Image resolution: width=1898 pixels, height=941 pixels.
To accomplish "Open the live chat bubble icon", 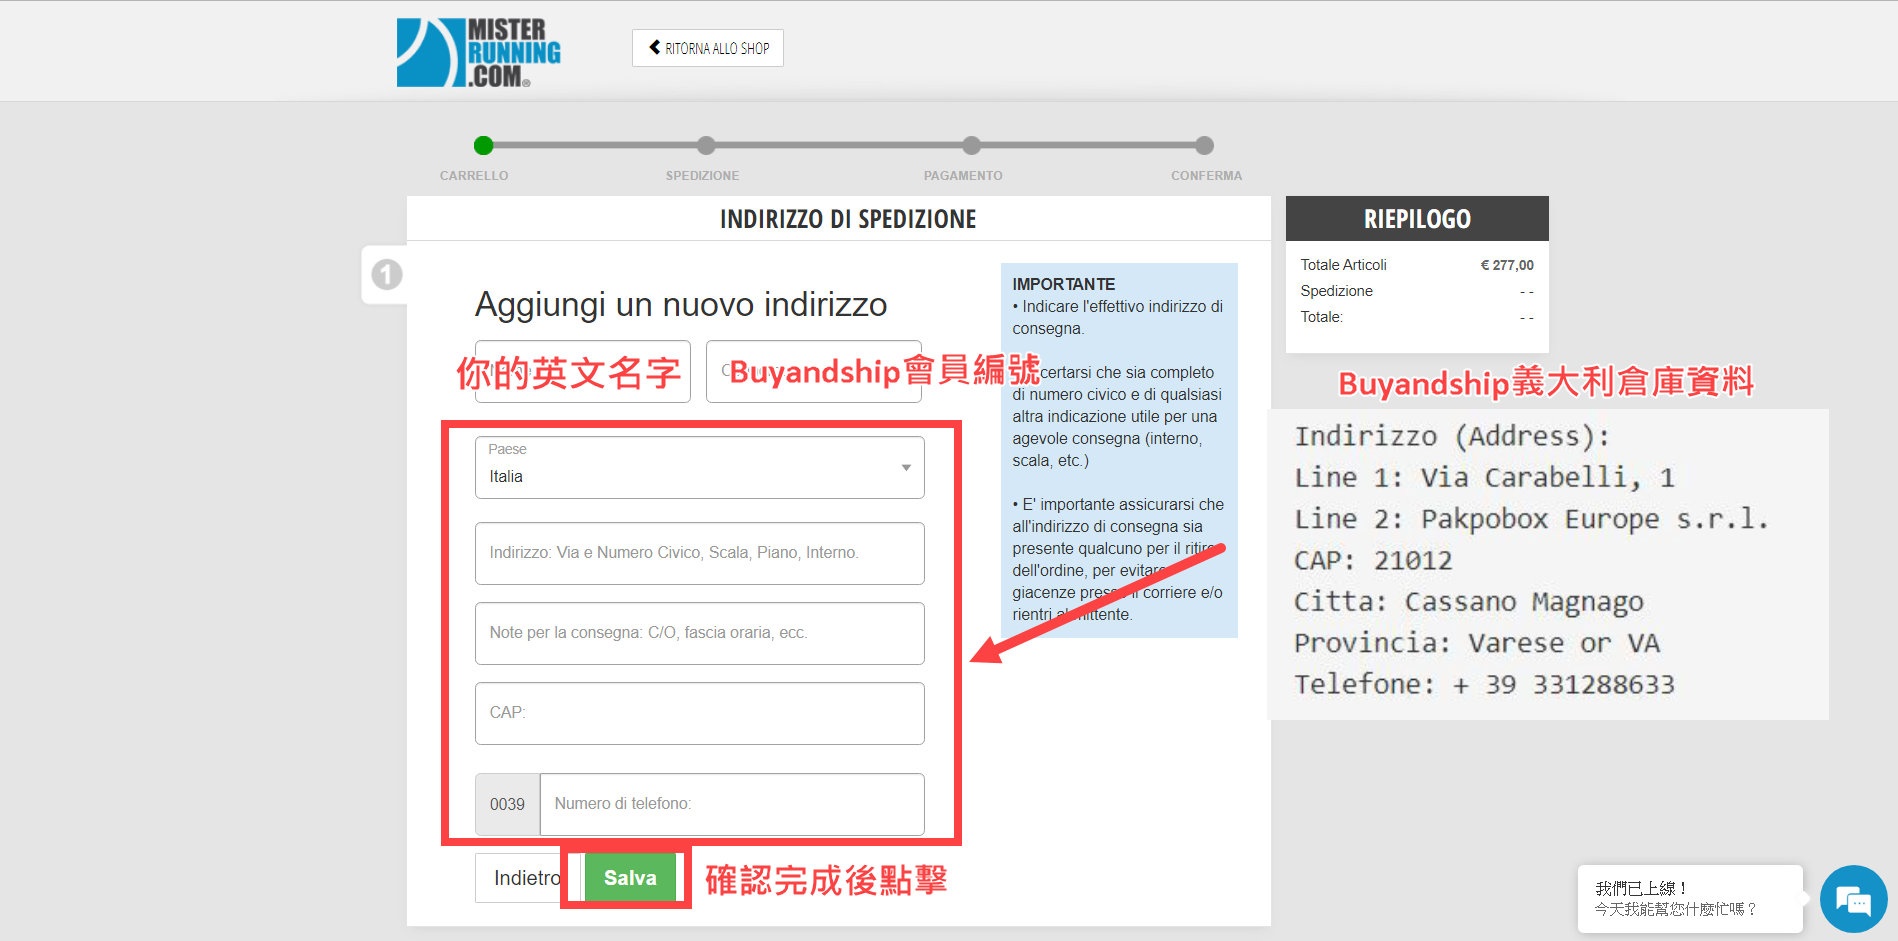I will click(1853, 899).
